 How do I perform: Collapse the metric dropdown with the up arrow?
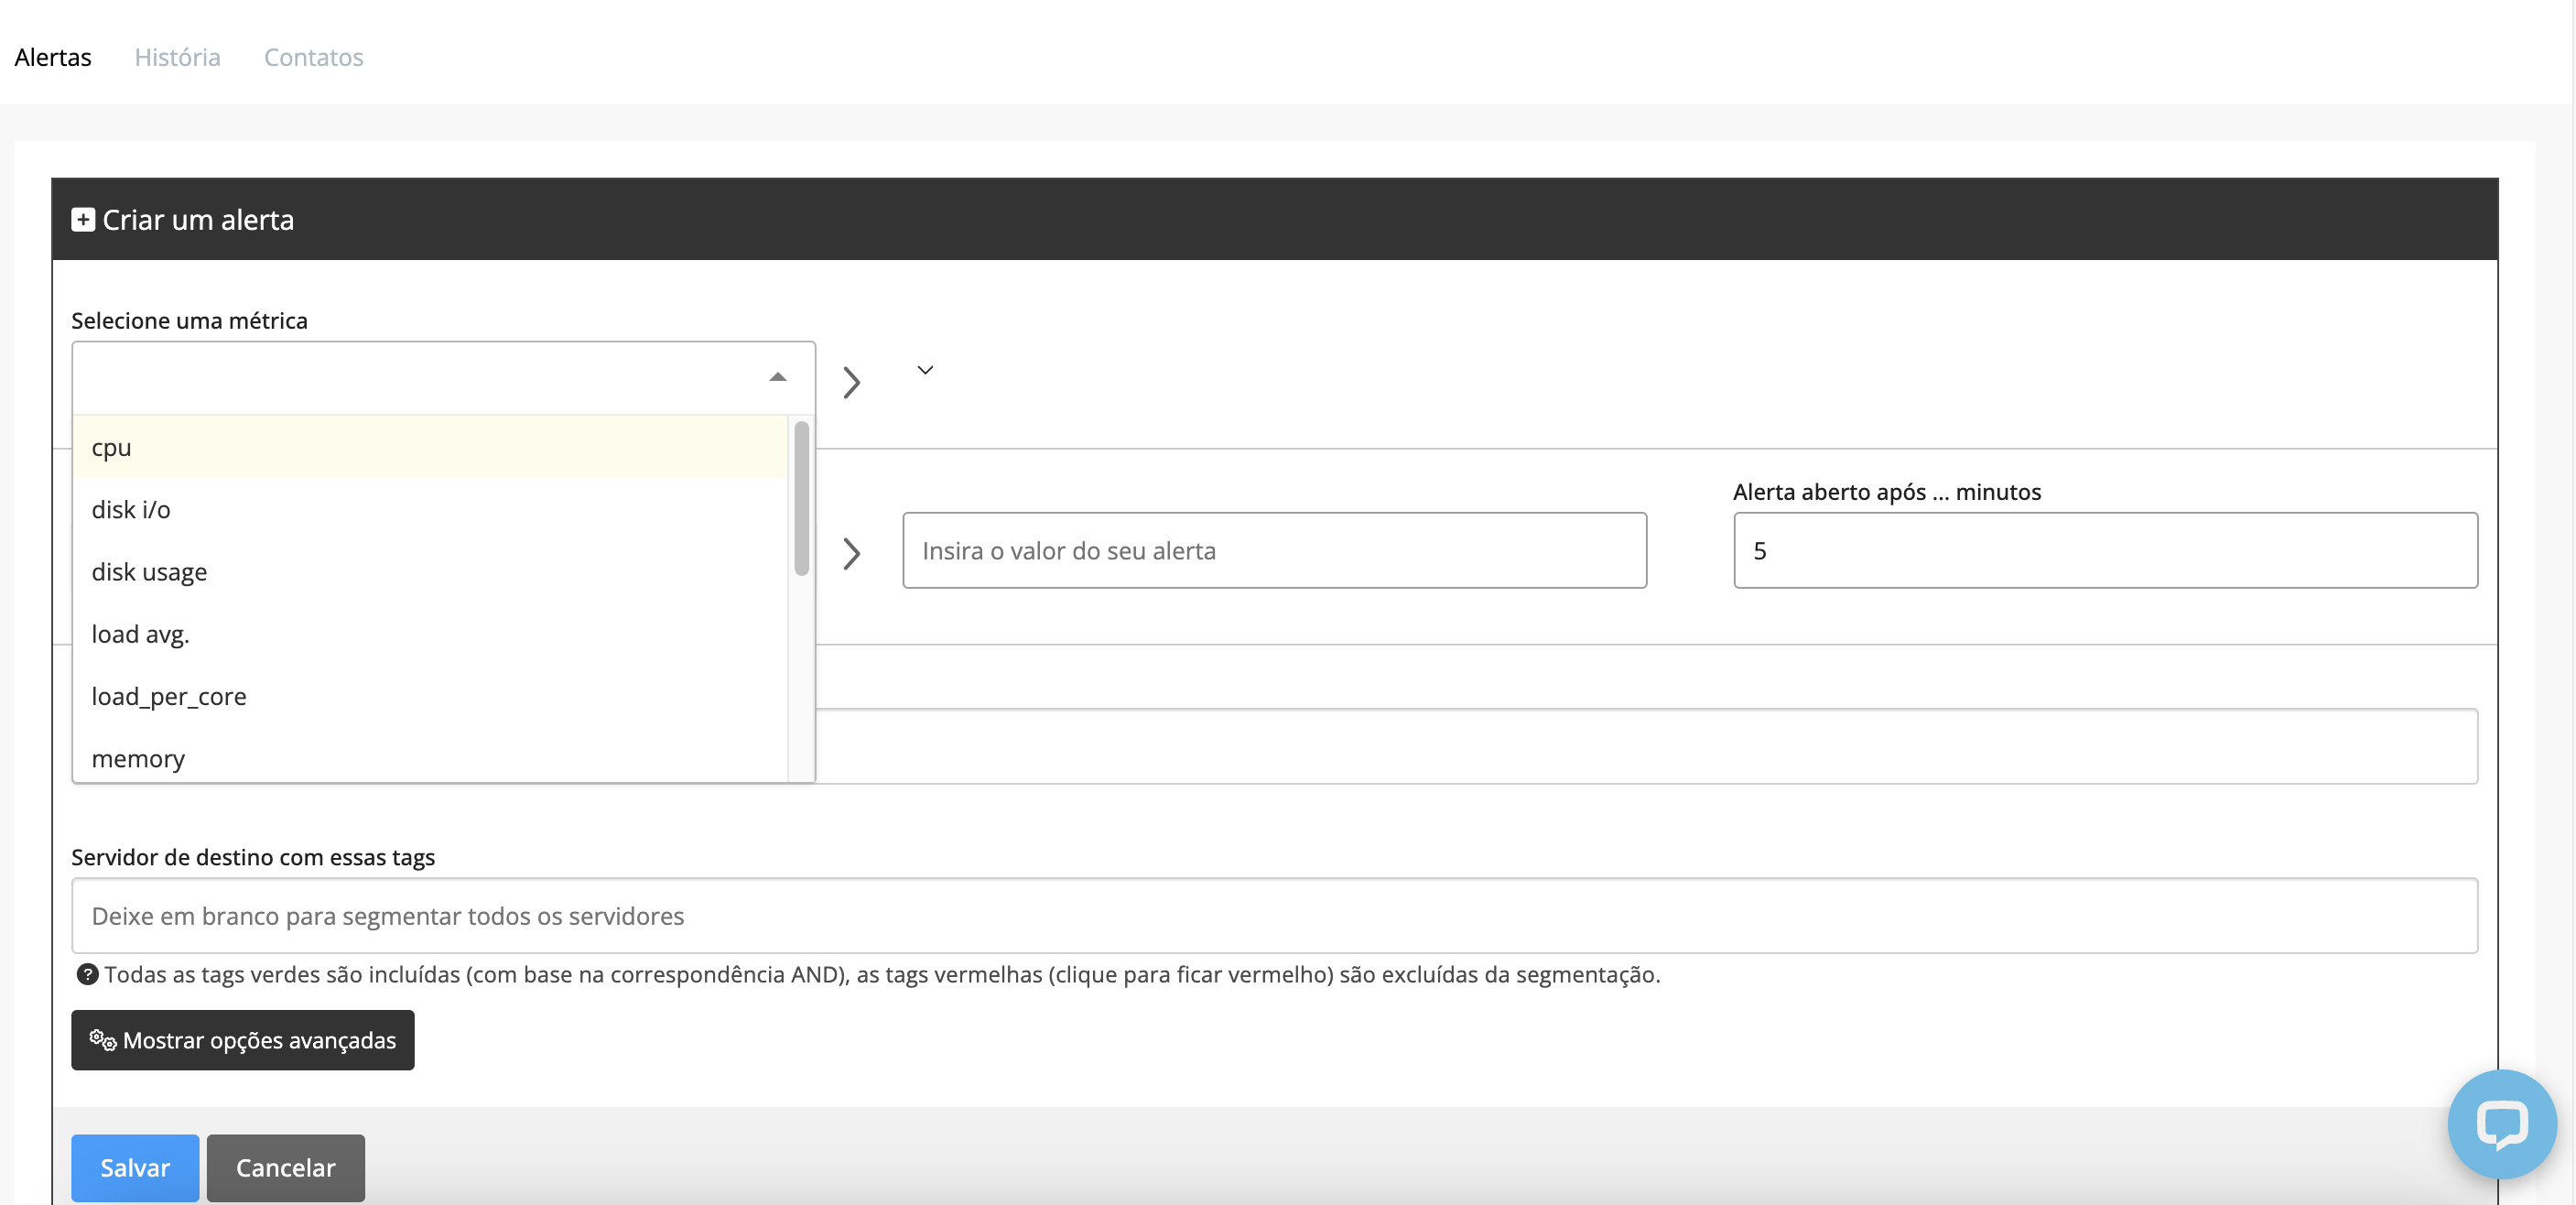777,377
